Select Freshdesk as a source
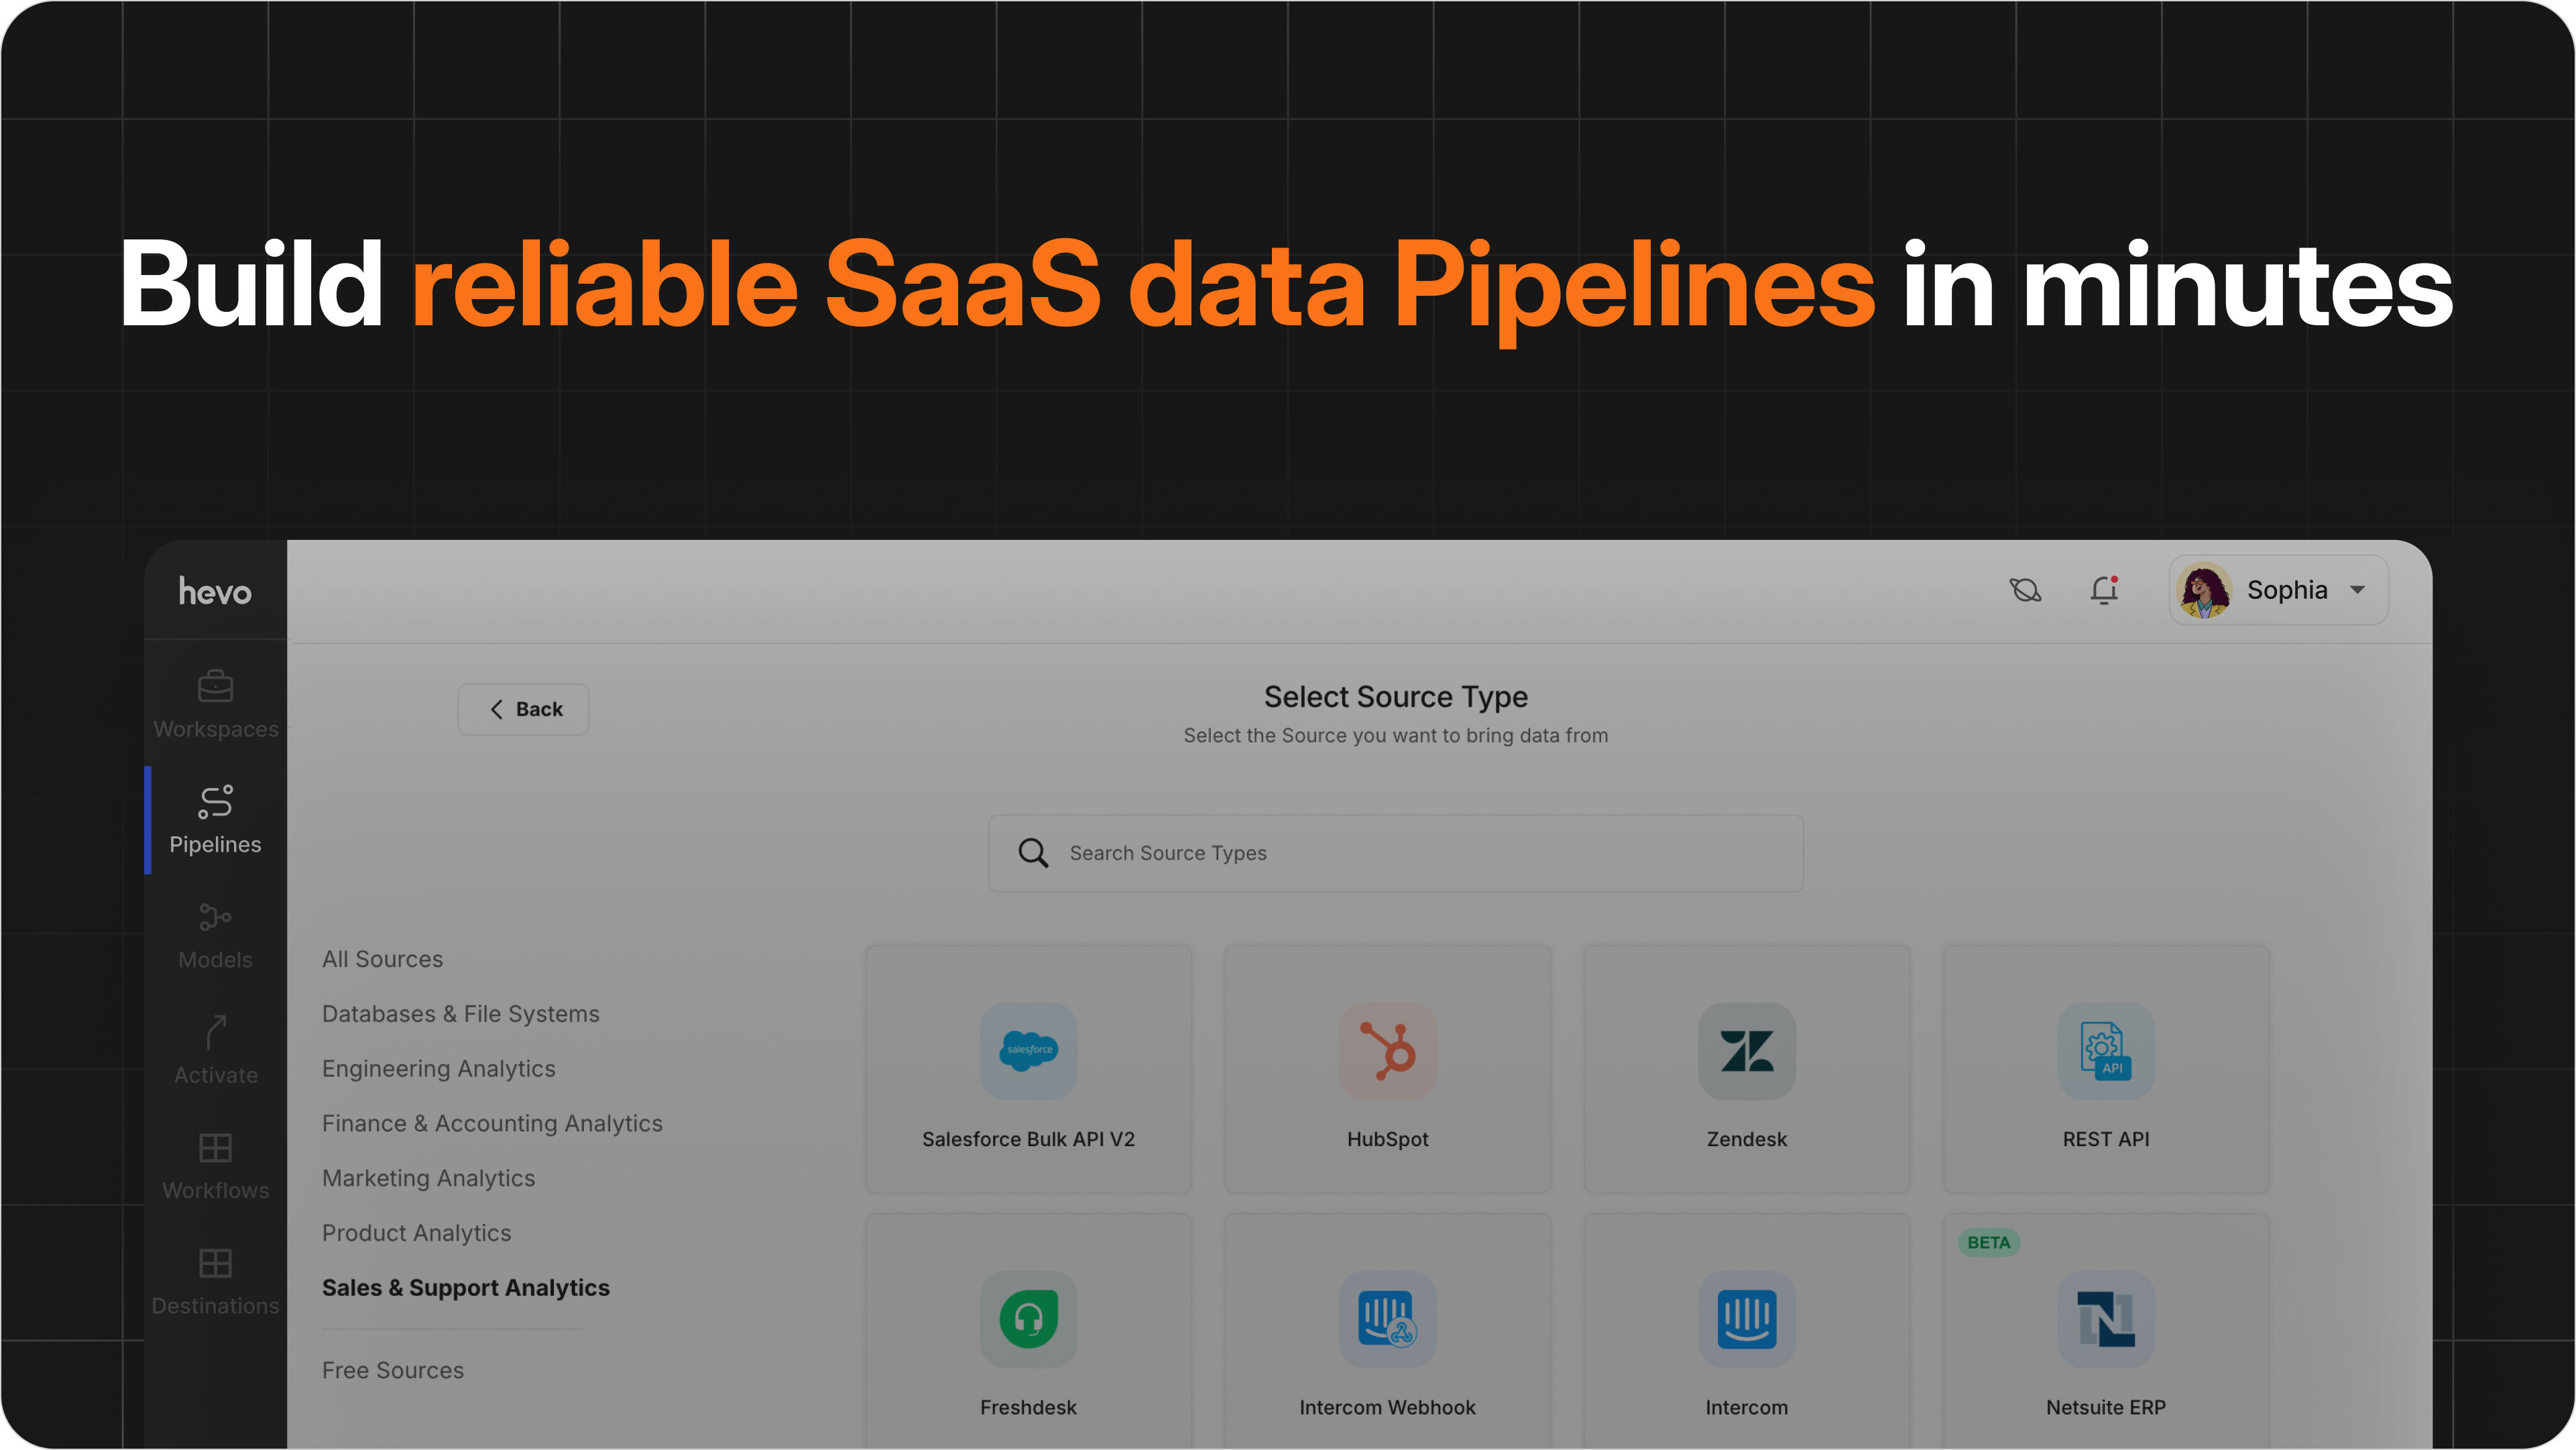 (1028, 1340)
